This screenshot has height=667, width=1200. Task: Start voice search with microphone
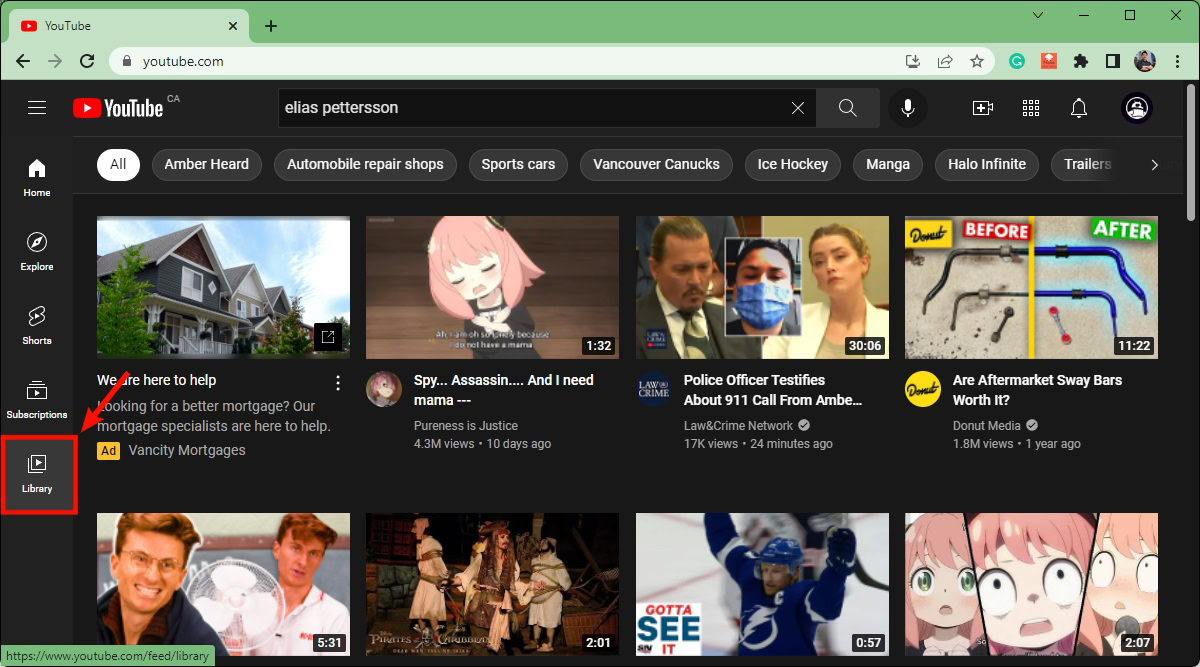[908, 108]
